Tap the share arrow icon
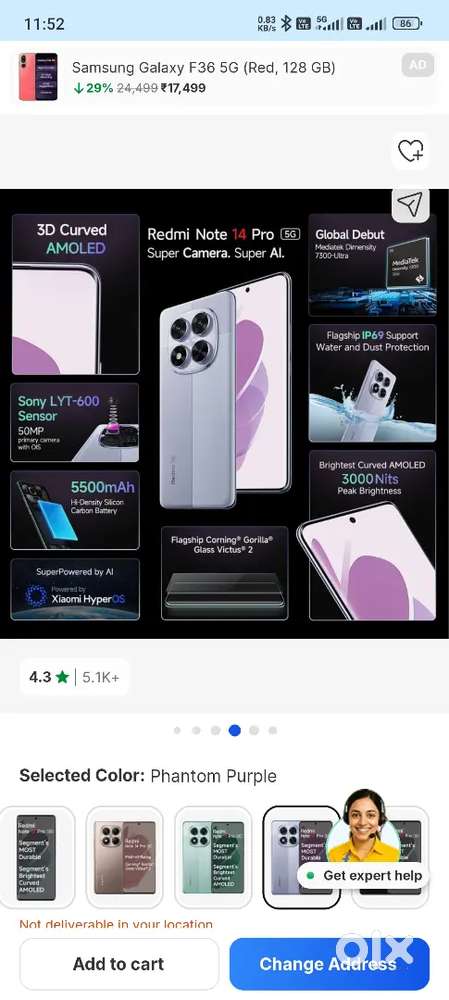The image size is (449, 1000). point(410,204)
